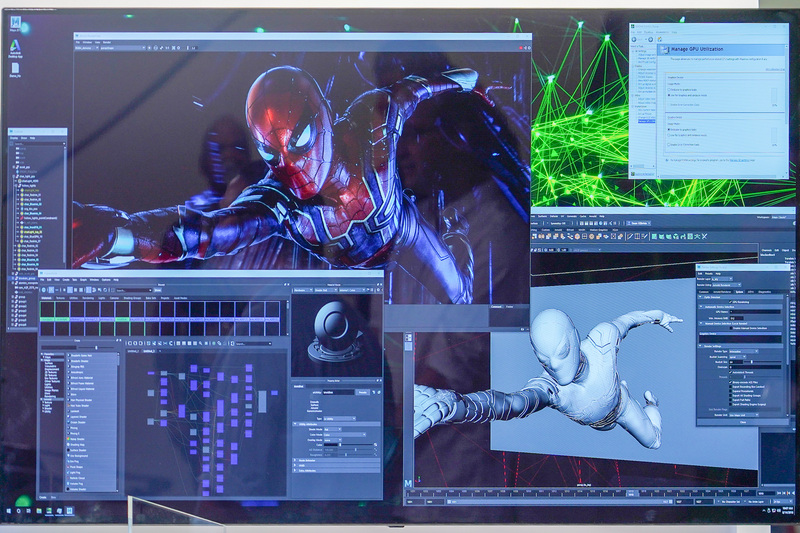Click the Cortana search circle in taskbar
Viewport: 800px width, 533px height.
(x=18, y=511)
